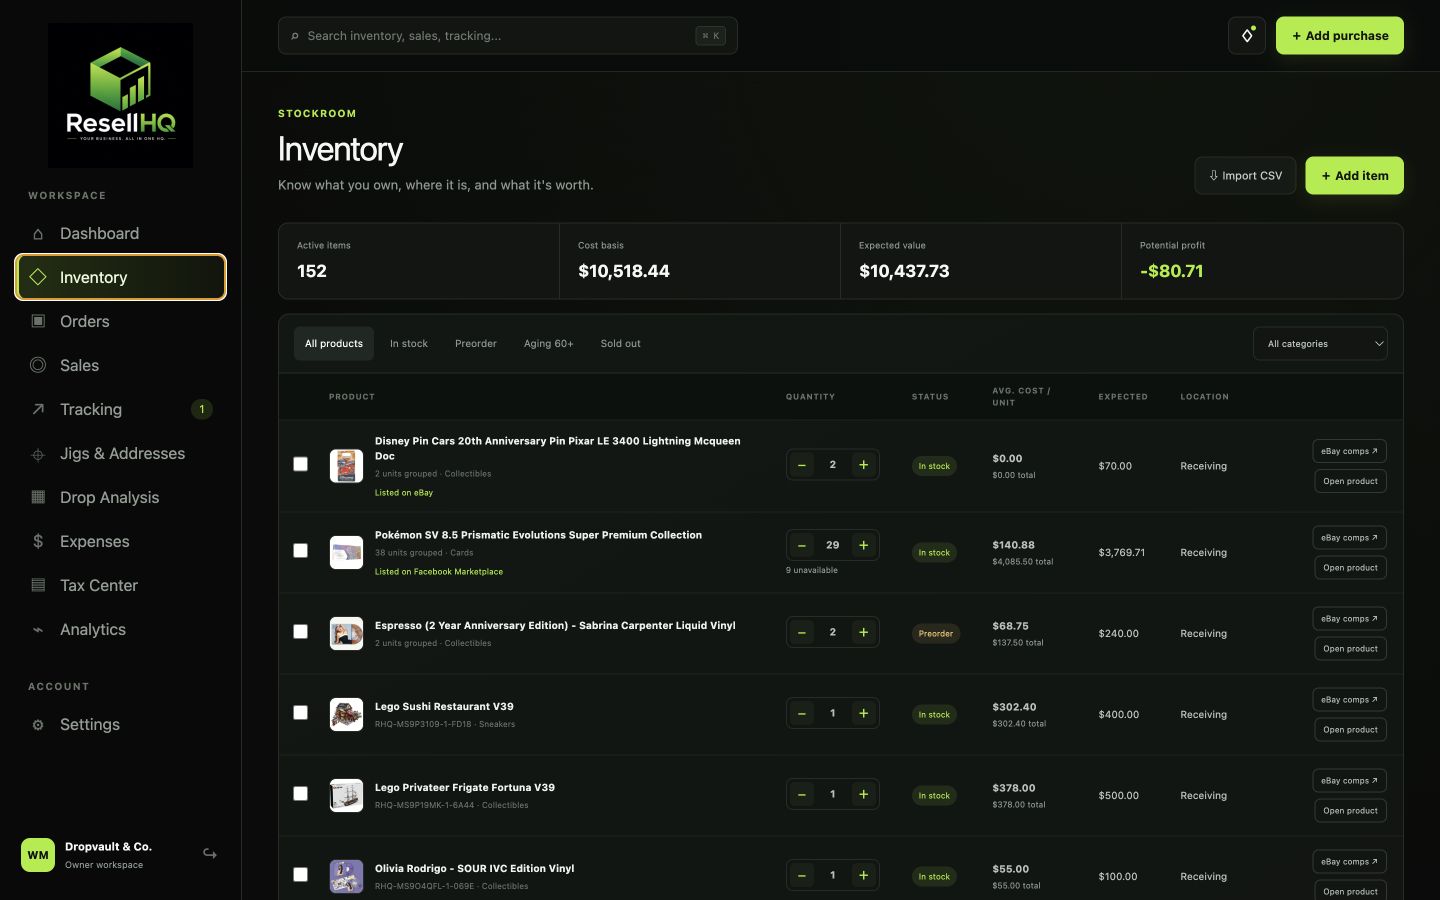This screenshot has width=1440, height=900.
Task: Switch to Sold out tab
Action: (x=621, y=344)
